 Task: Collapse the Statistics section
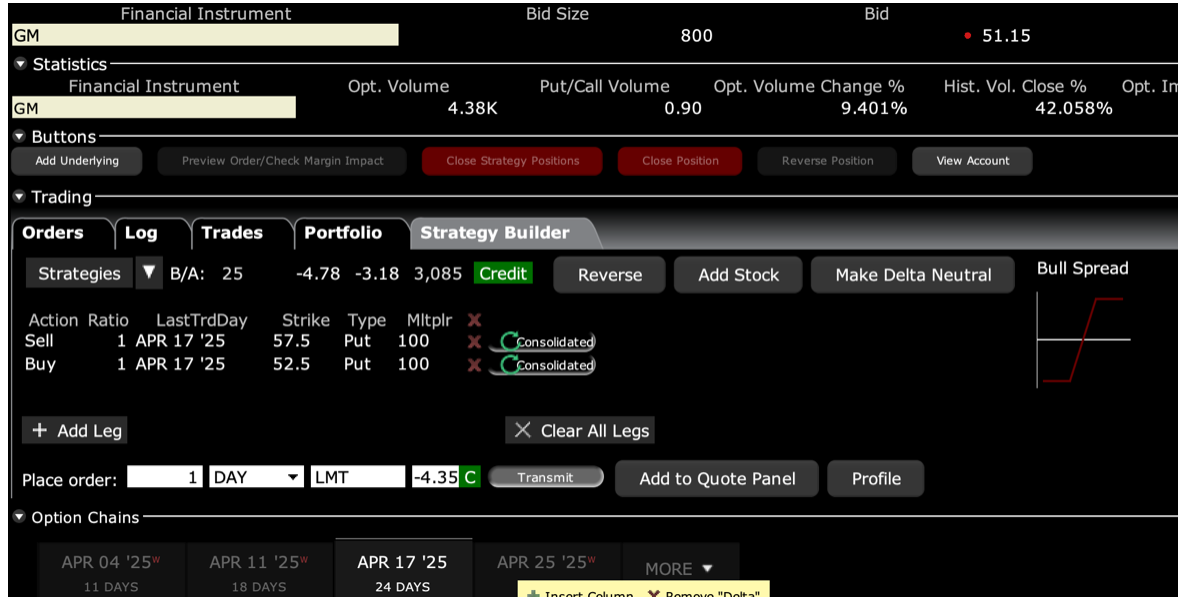(x=22, y=64)
